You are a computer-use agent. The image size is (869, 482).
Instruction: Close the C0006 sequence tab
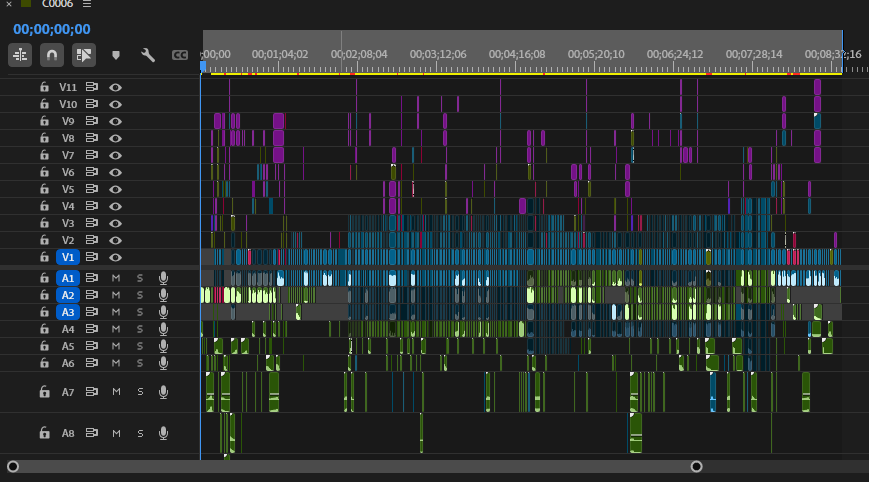[x=9, y=4]
